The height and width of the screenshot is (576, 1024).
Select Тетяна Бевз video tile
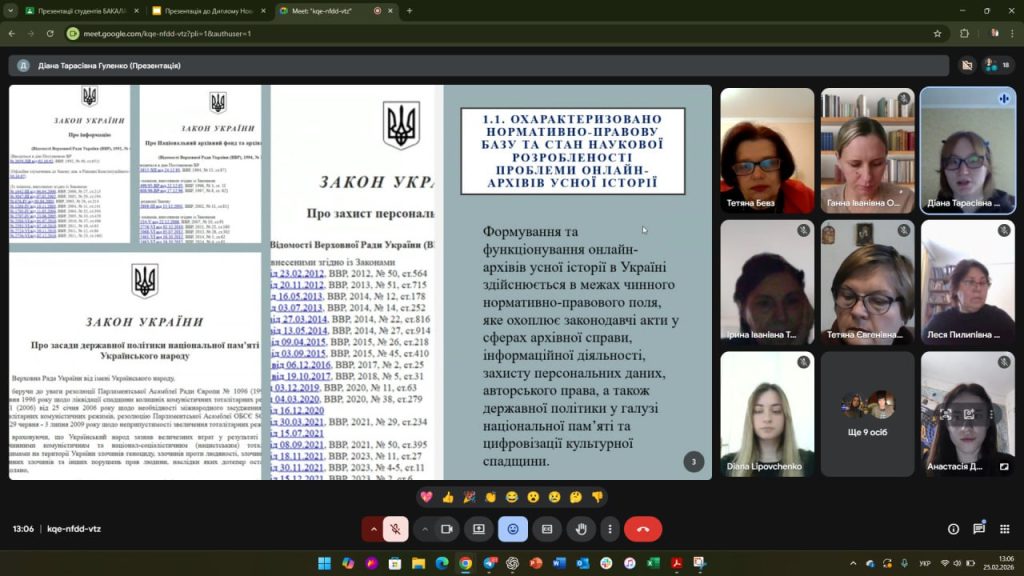tap(767, 150)
